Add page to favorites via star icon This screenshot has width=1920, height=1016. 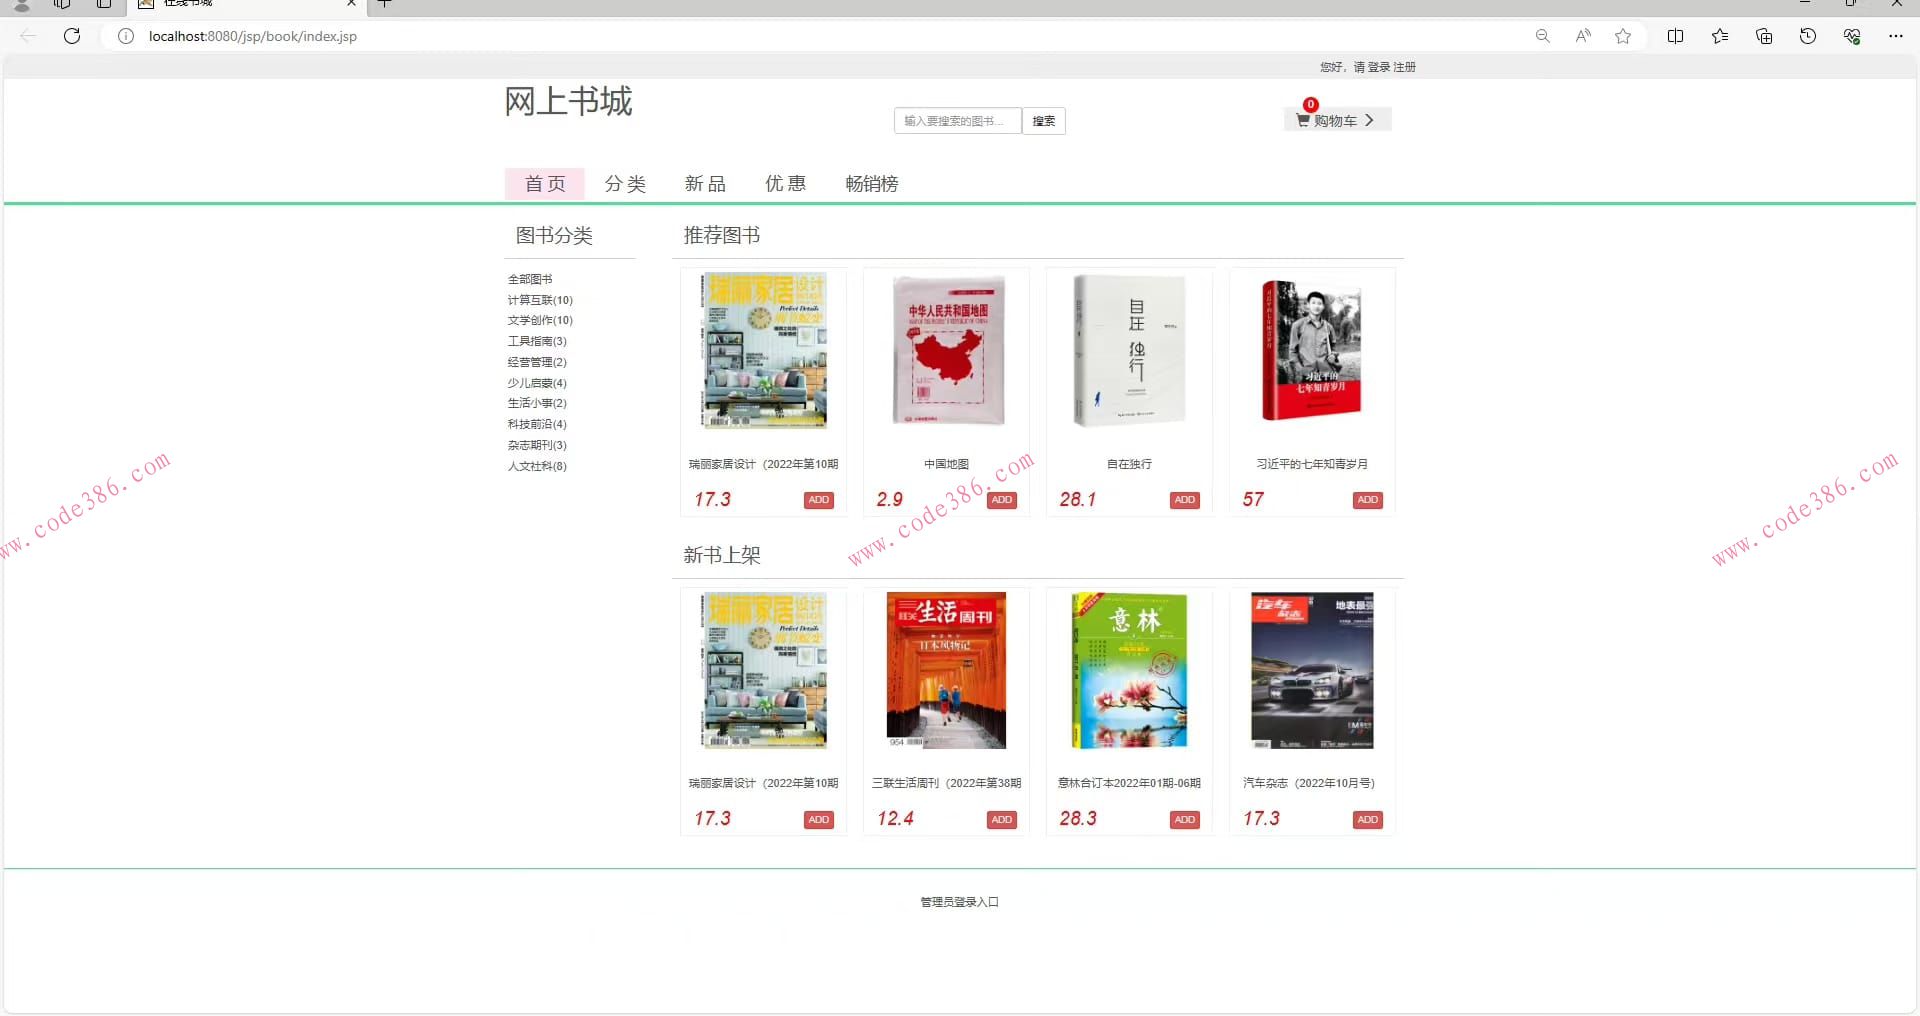click(1622, 36)
